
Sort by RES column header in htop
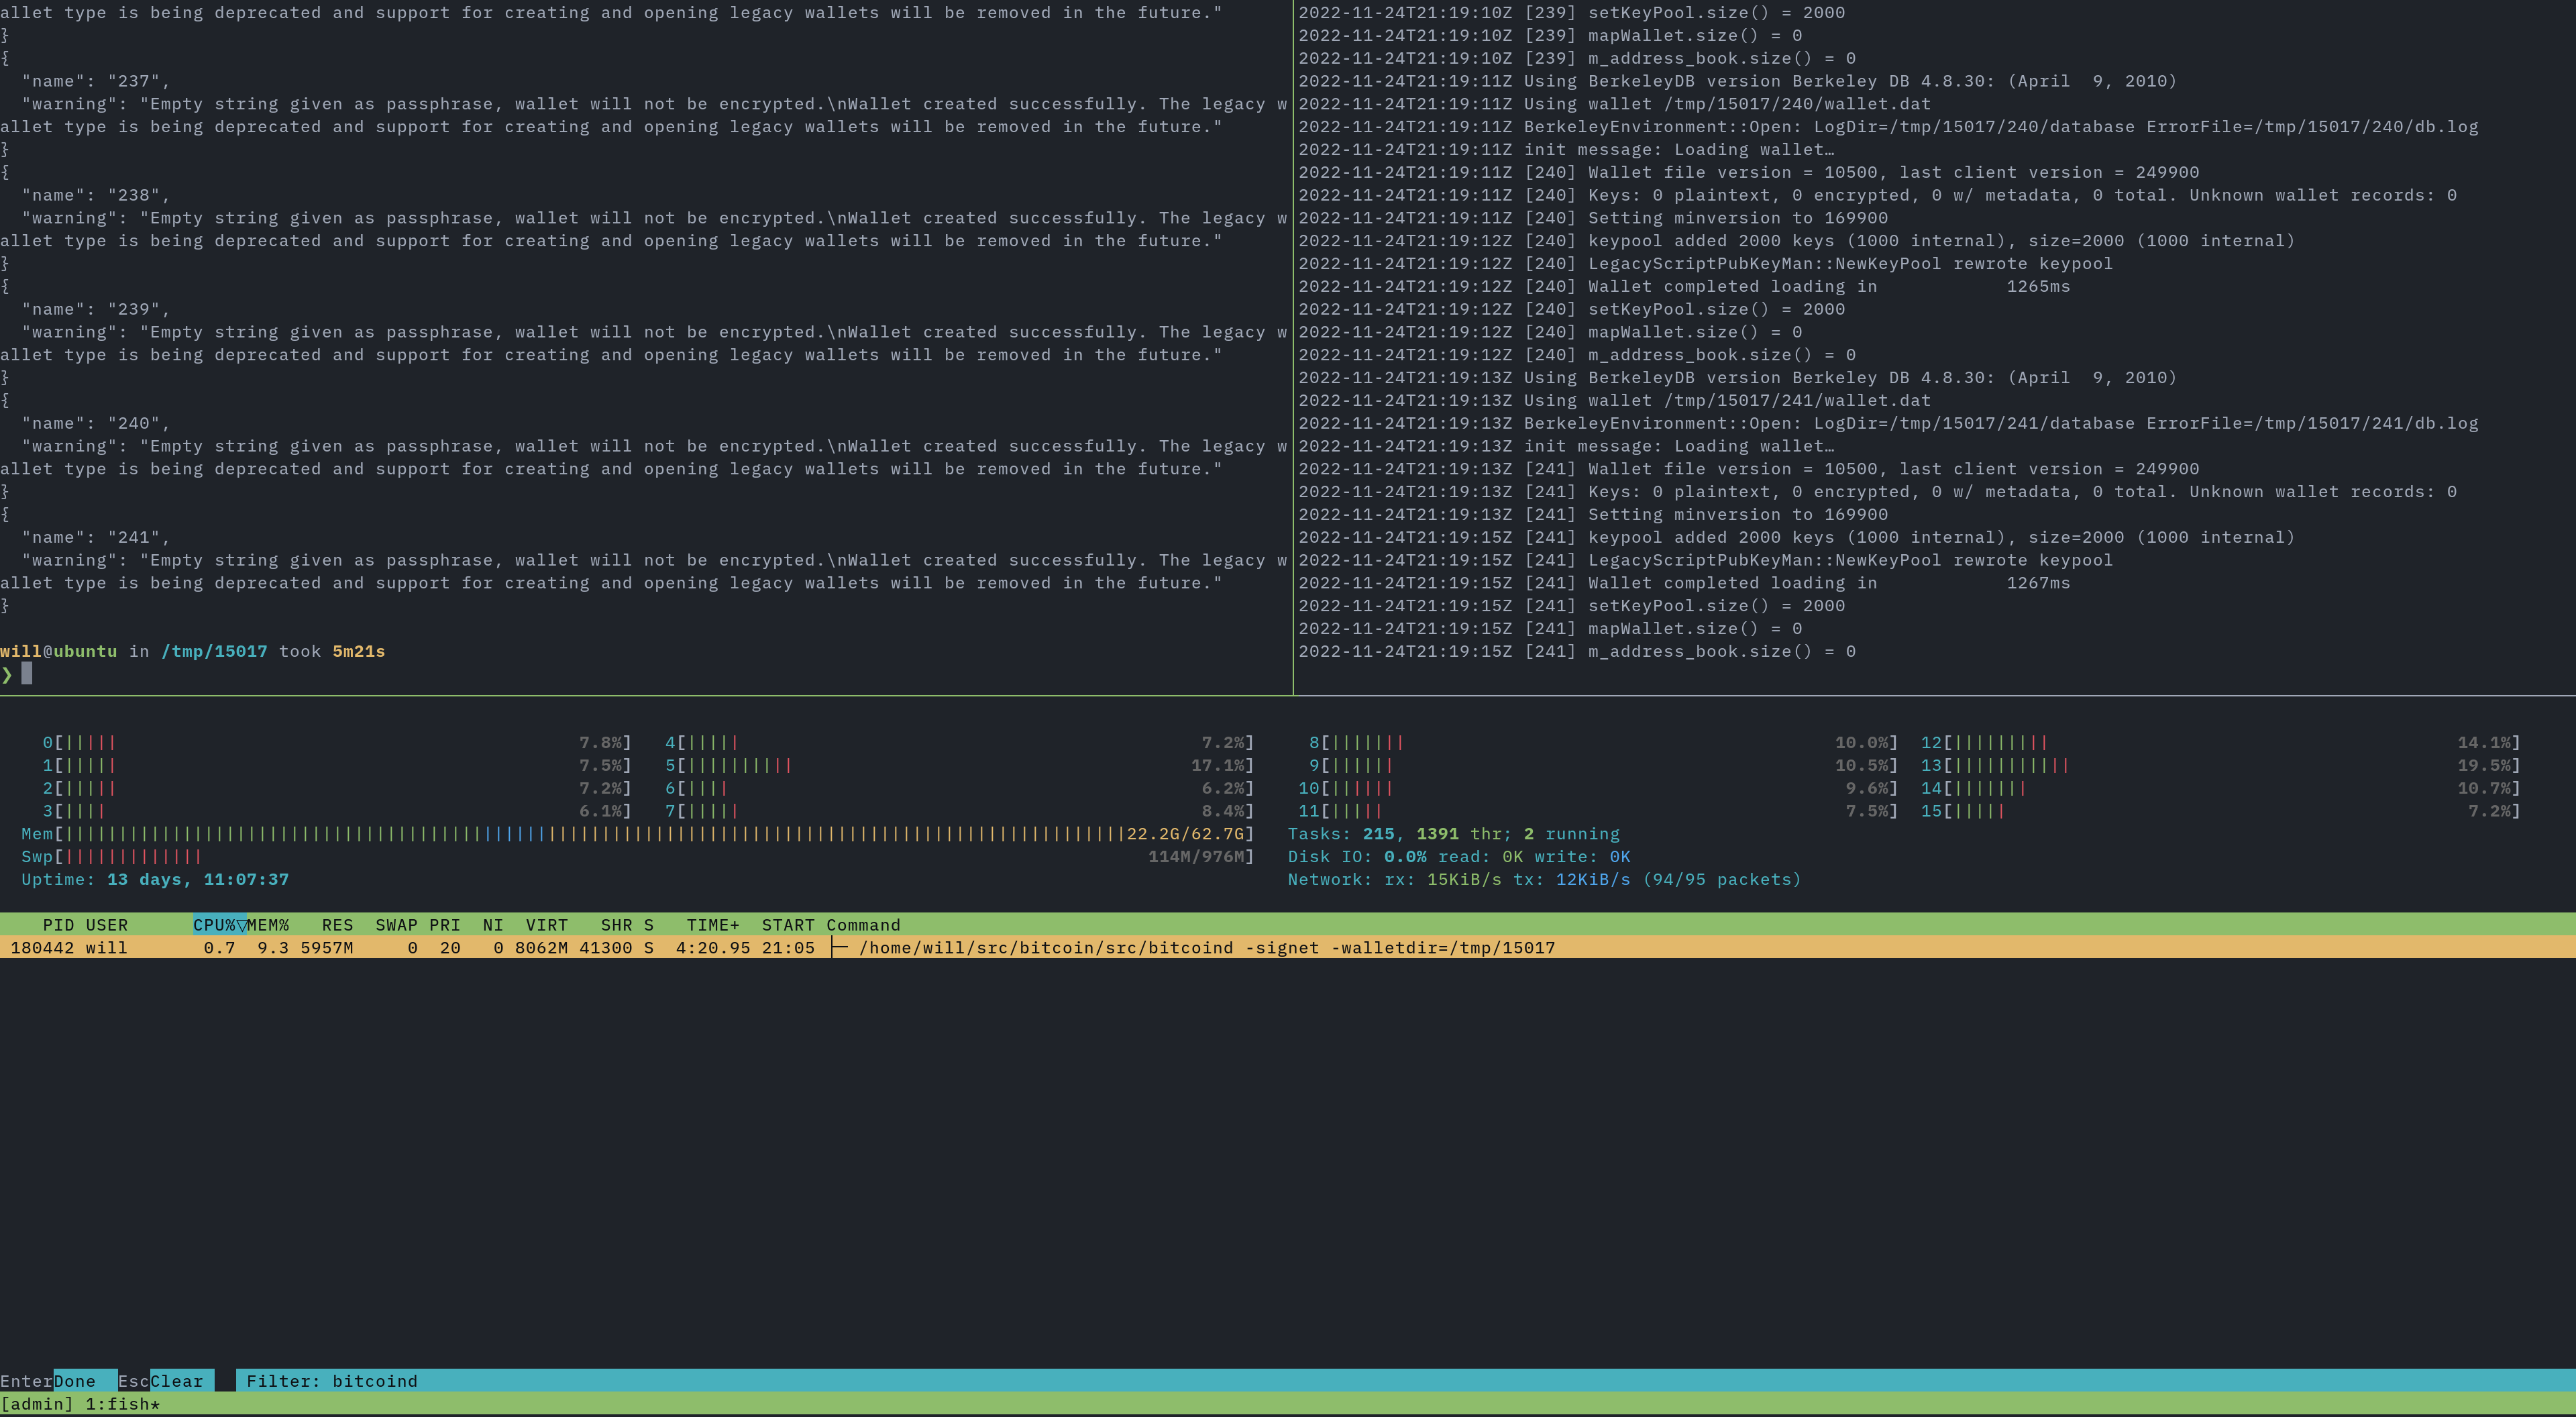click(338, 925)
